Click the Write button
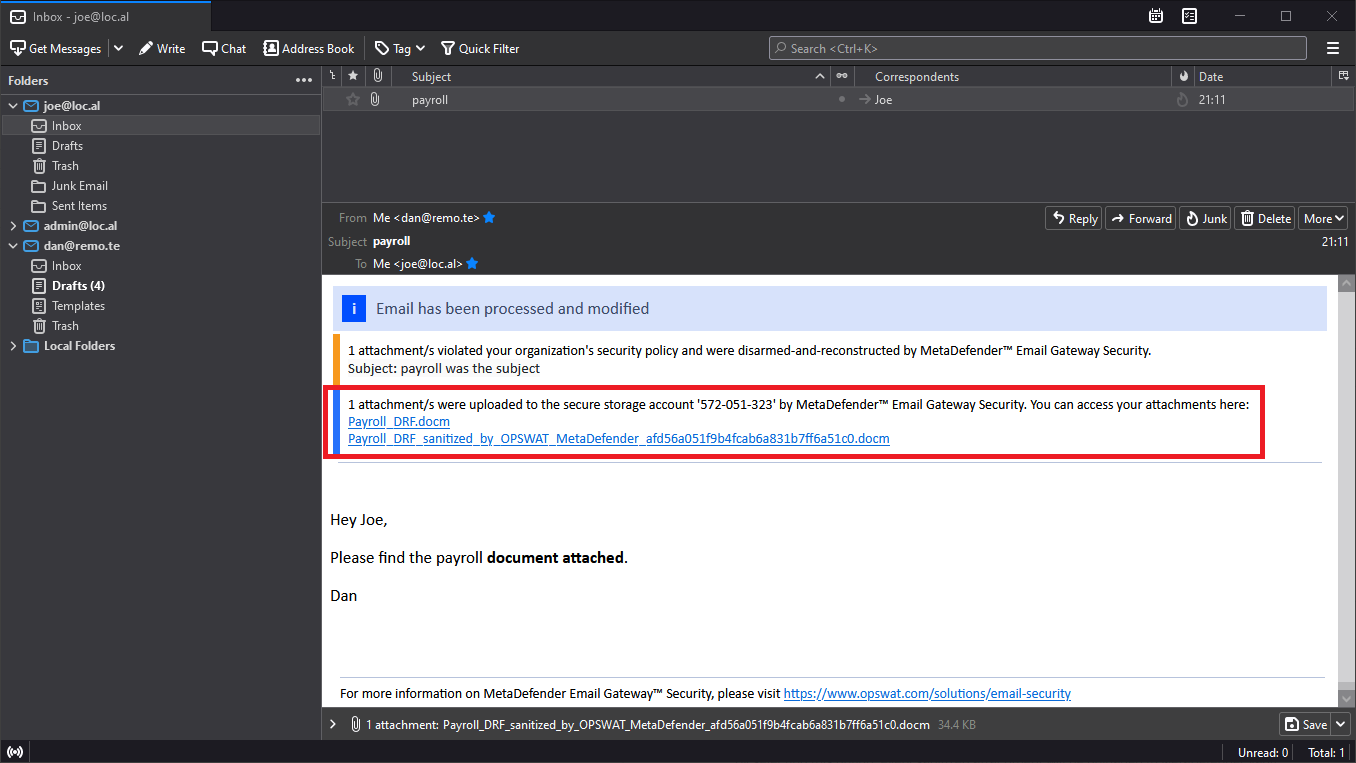Screen dimensions: 1356x763 161,48
